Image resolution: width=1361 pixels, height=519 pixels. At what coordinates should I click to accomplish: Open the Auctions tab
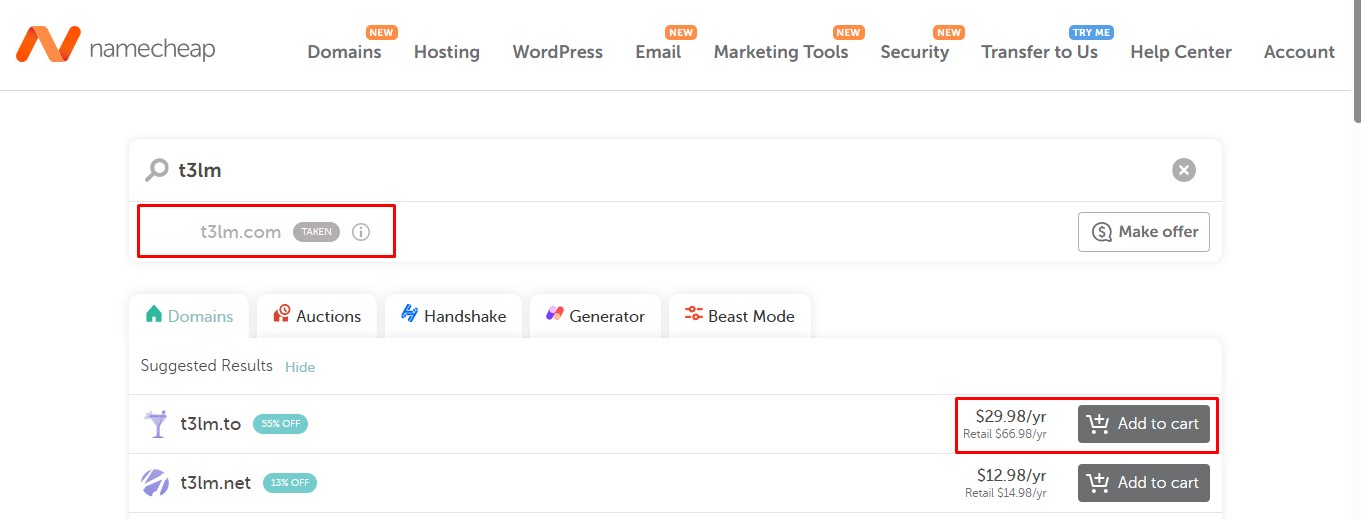pos(317,316)
